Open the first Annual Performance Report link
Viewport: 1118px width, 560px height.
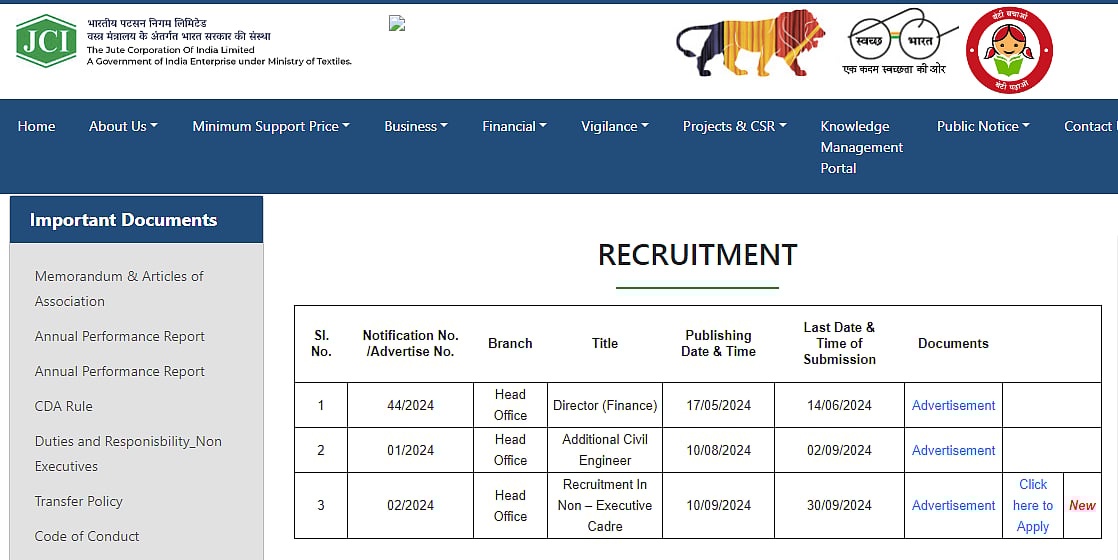point(120,337)
